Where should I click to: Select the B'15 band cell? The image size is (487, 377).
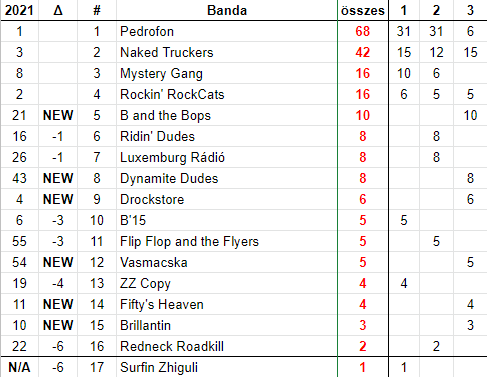227,220
